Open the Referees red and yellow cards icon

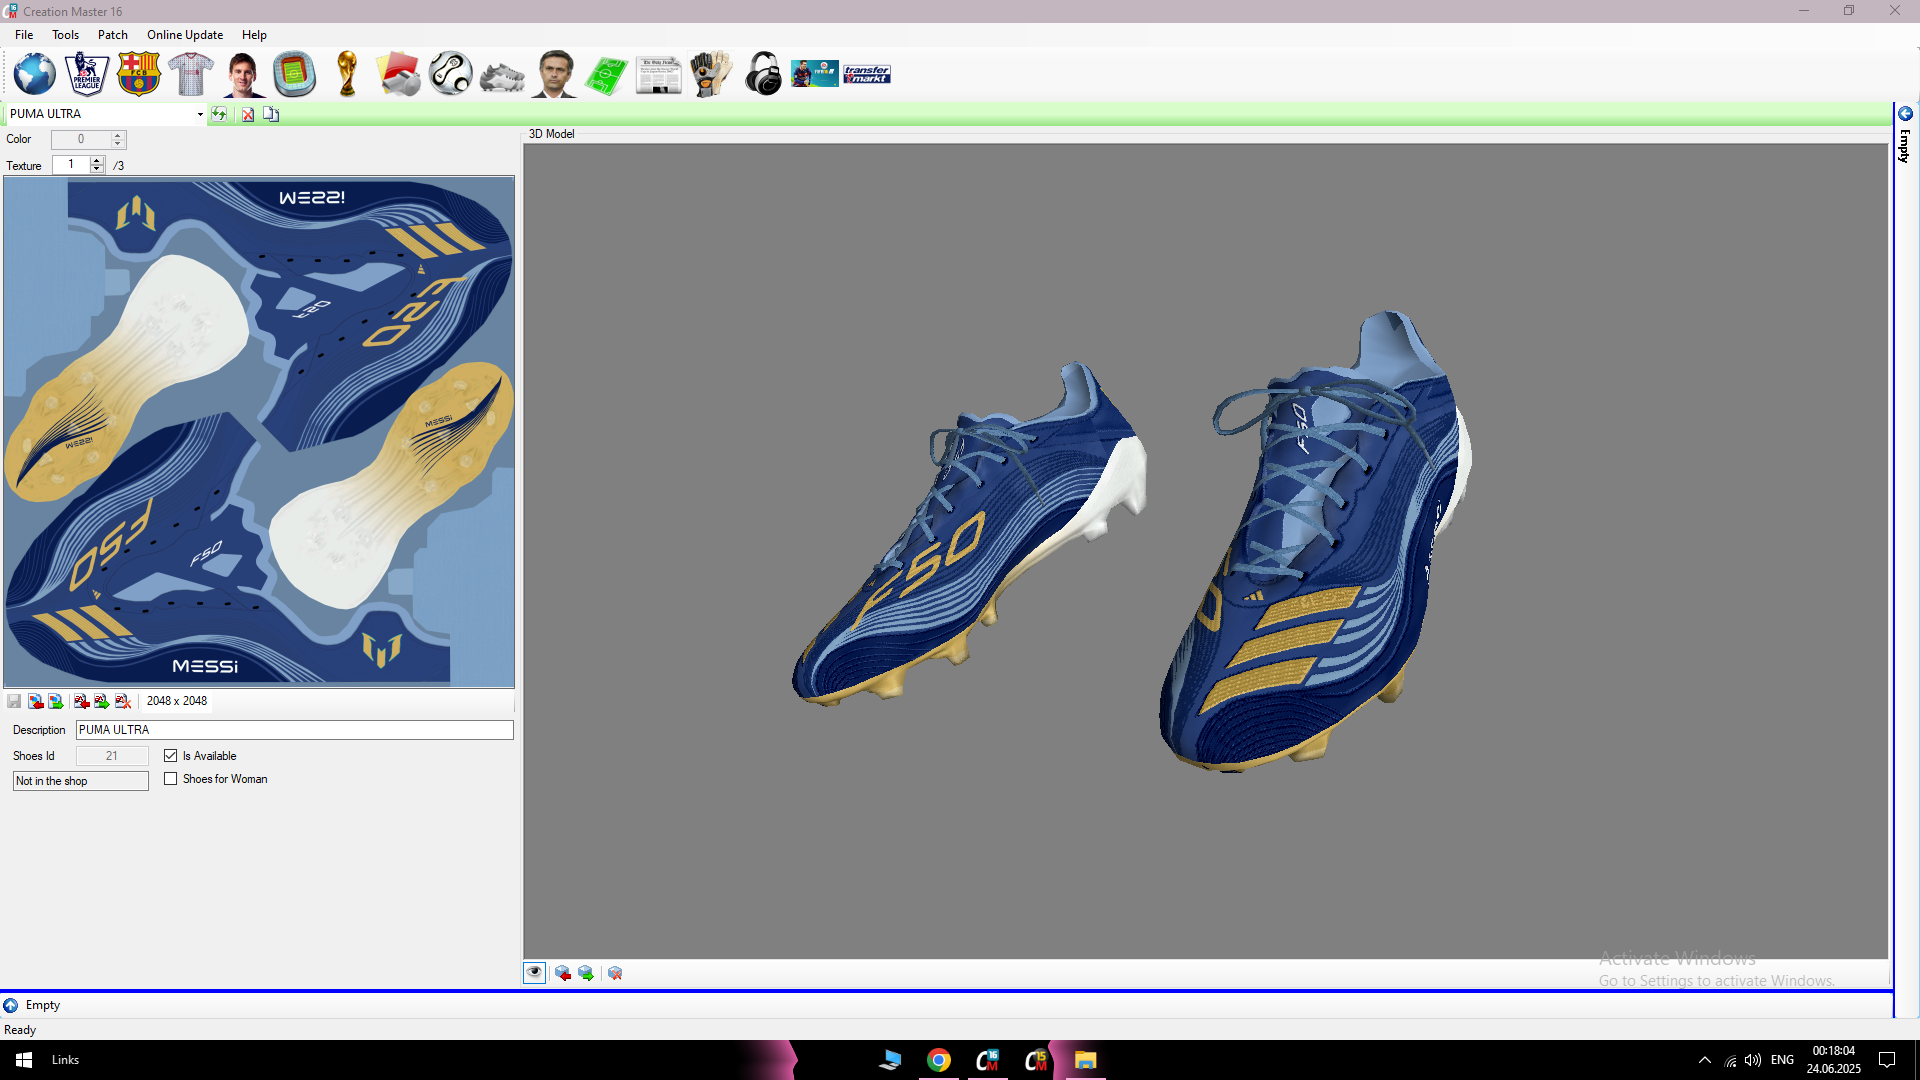click(x=399, y=74)
